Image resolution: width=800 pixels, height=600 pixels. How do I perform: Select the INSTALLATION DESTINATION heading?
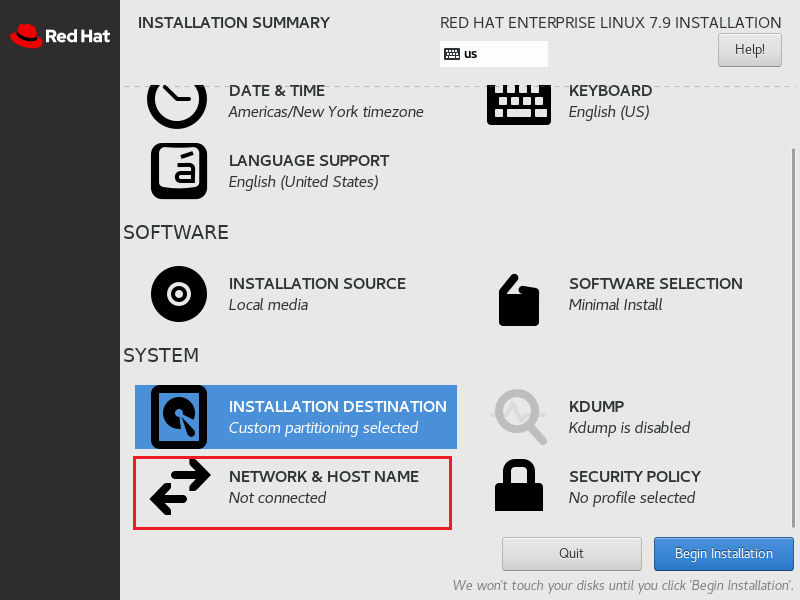point(337,407)
